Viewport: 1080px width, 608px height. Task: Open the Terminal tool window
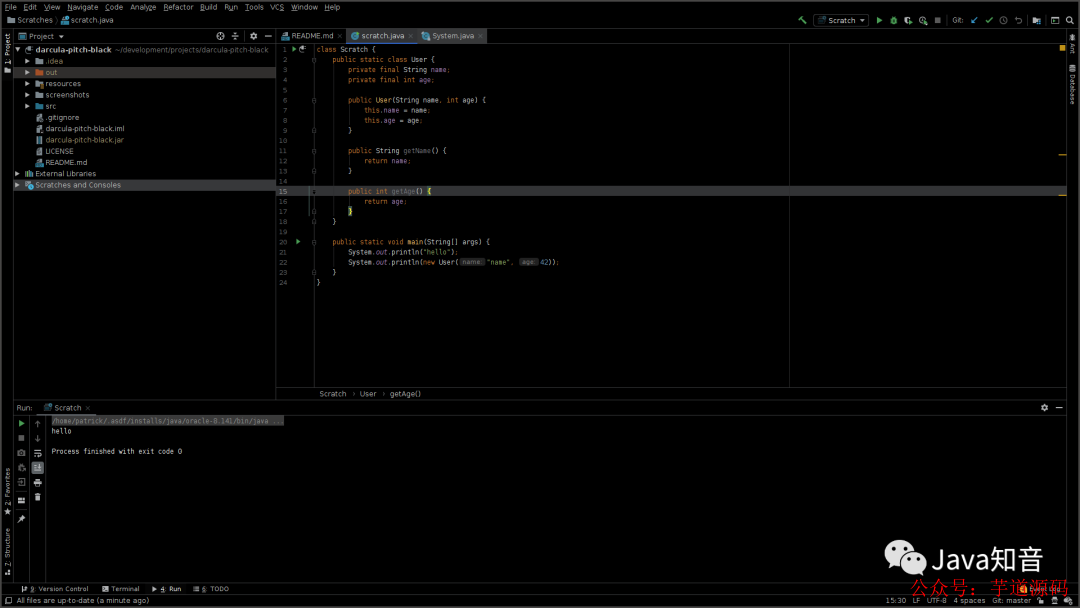point(121,589)
